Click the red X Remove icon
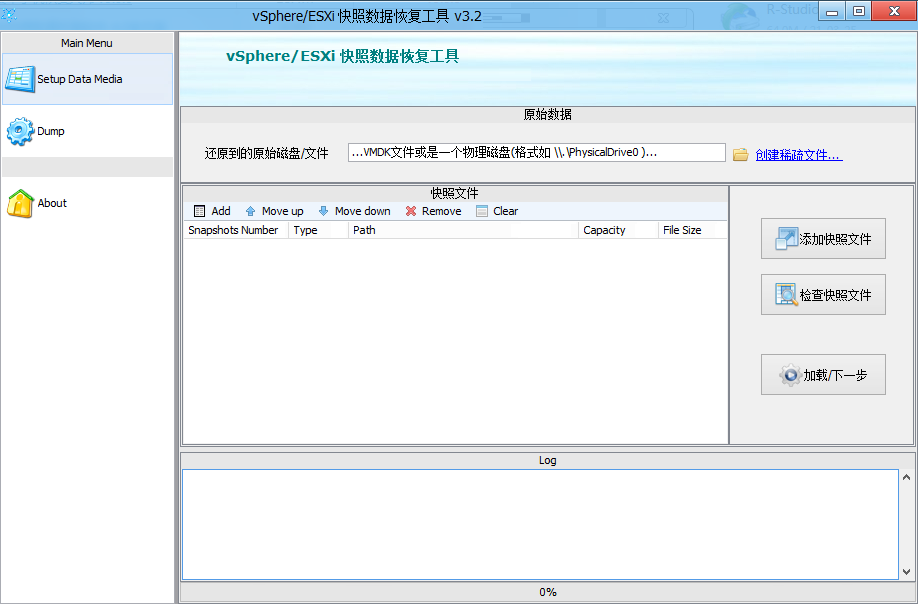918x604 pixels. [x=411, y=211]
